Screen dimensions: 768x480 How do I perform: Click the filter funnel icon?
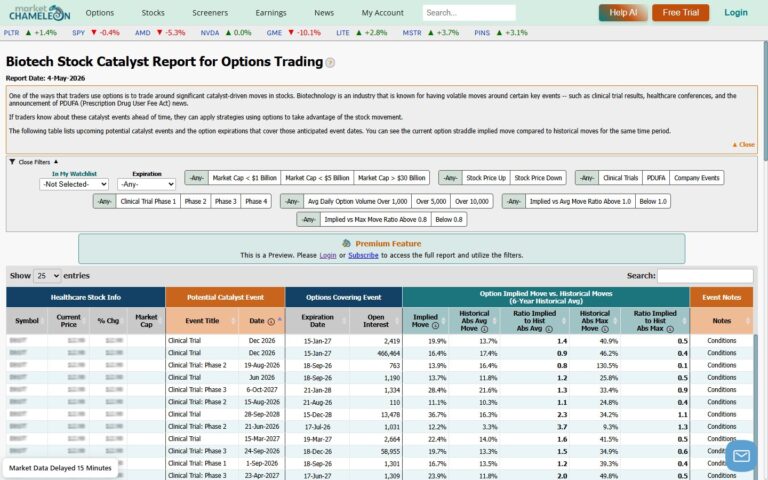coord(12,162)
